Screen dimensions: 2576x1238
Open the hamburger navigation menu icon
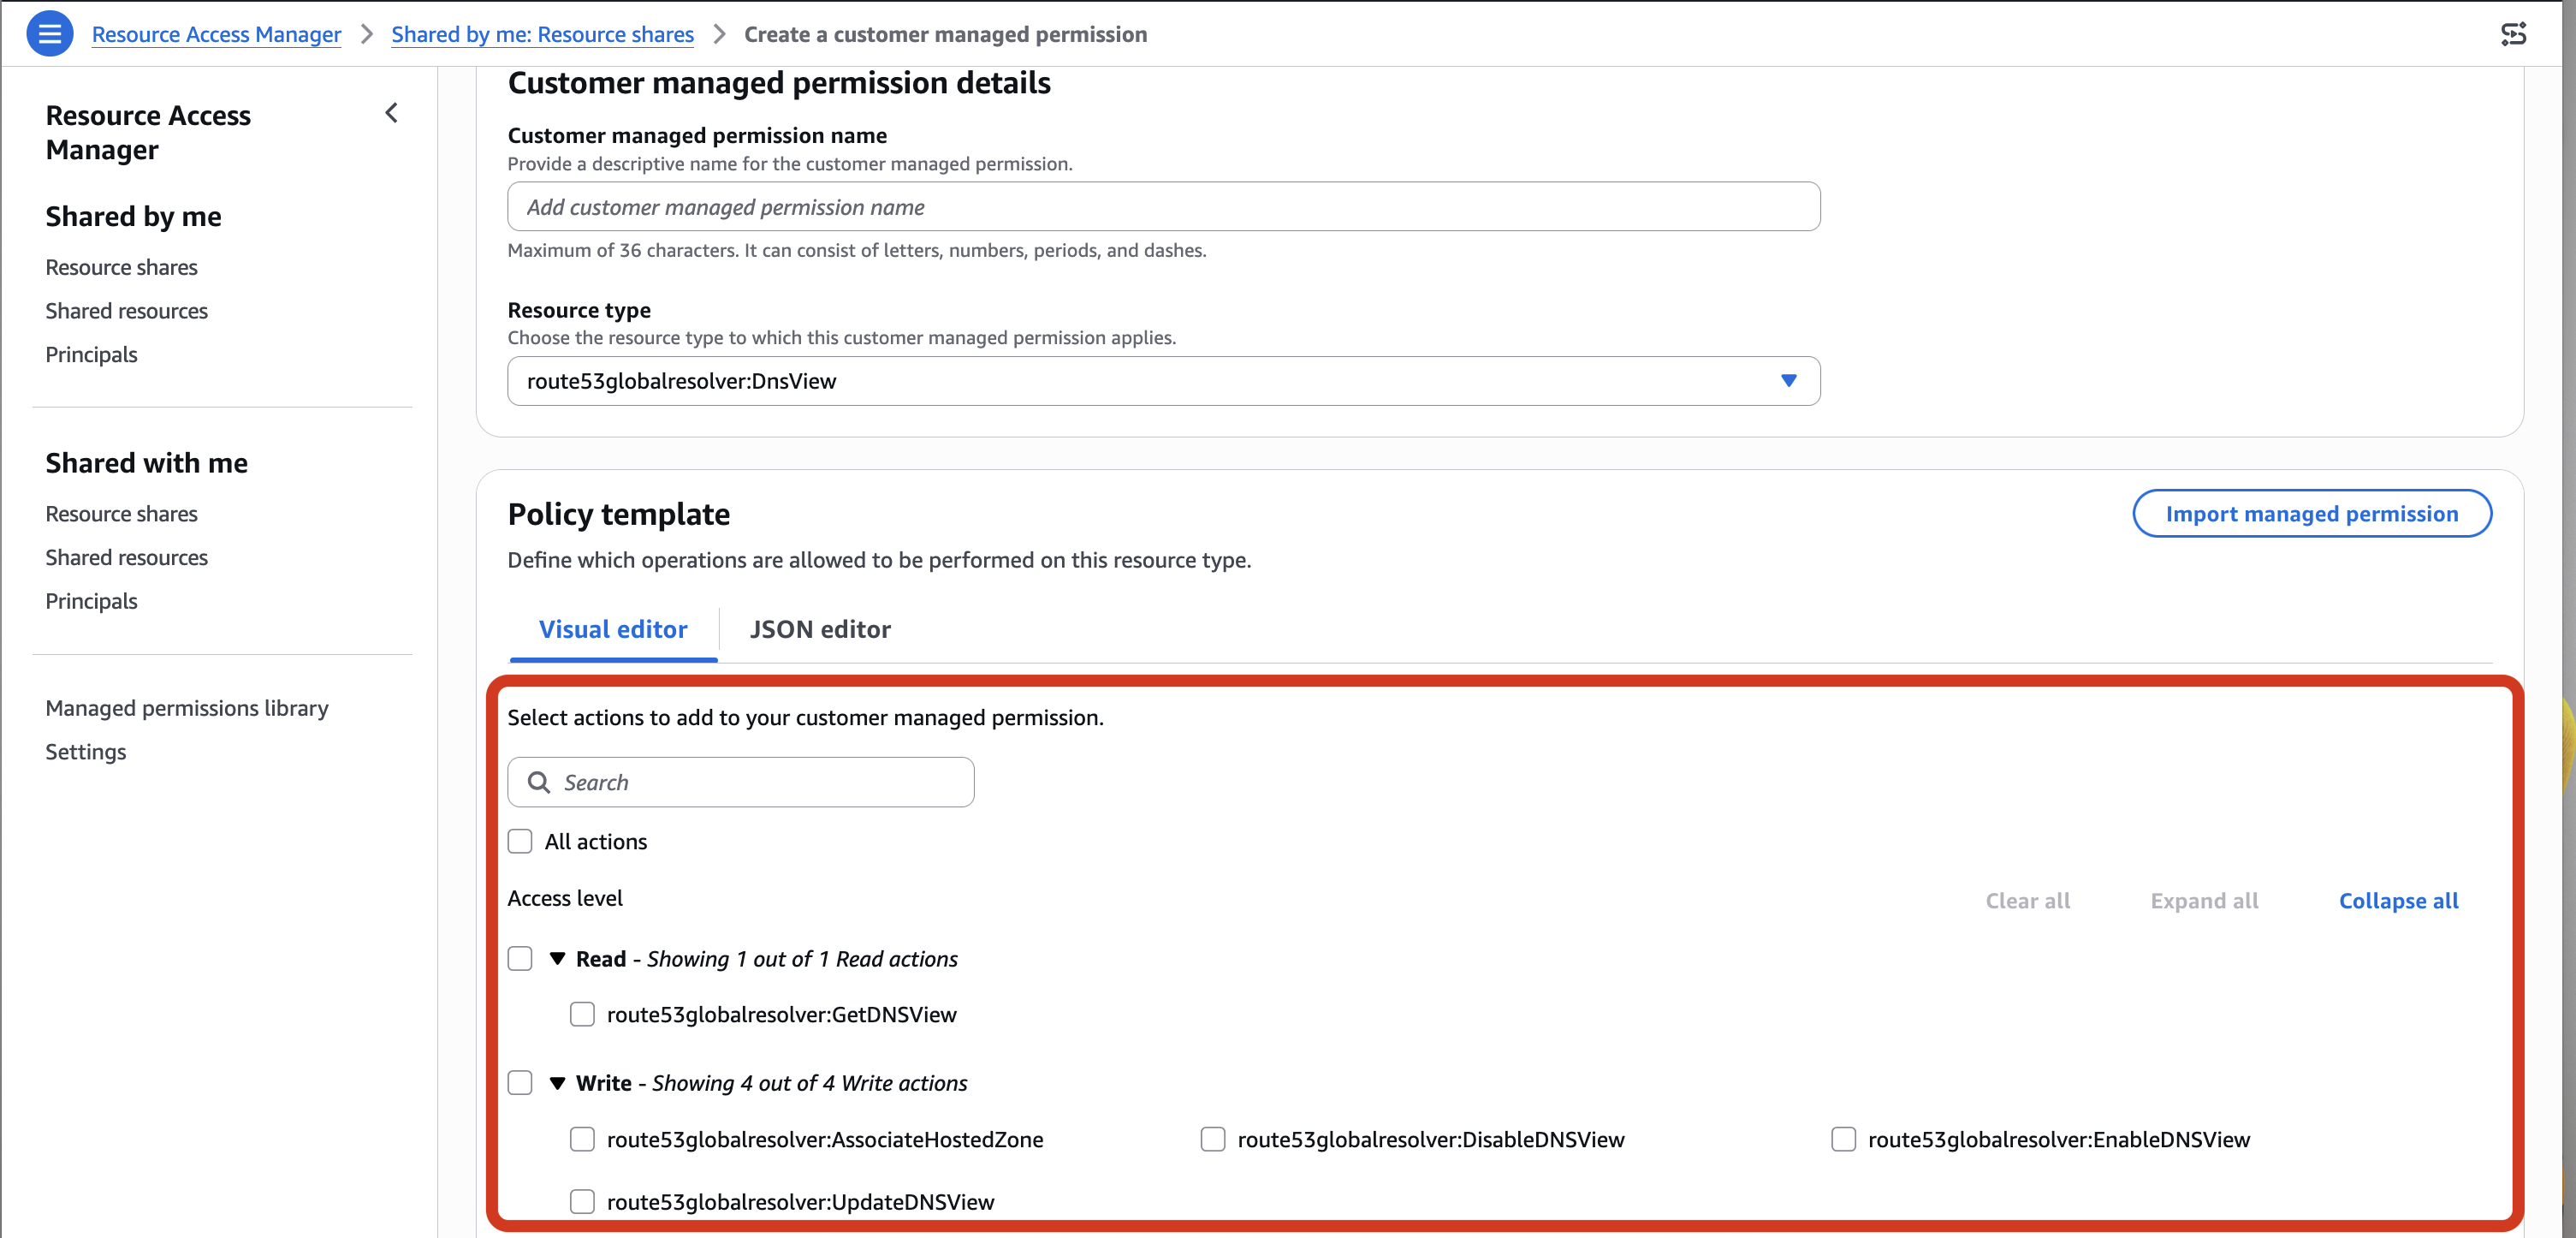point(49,34)
